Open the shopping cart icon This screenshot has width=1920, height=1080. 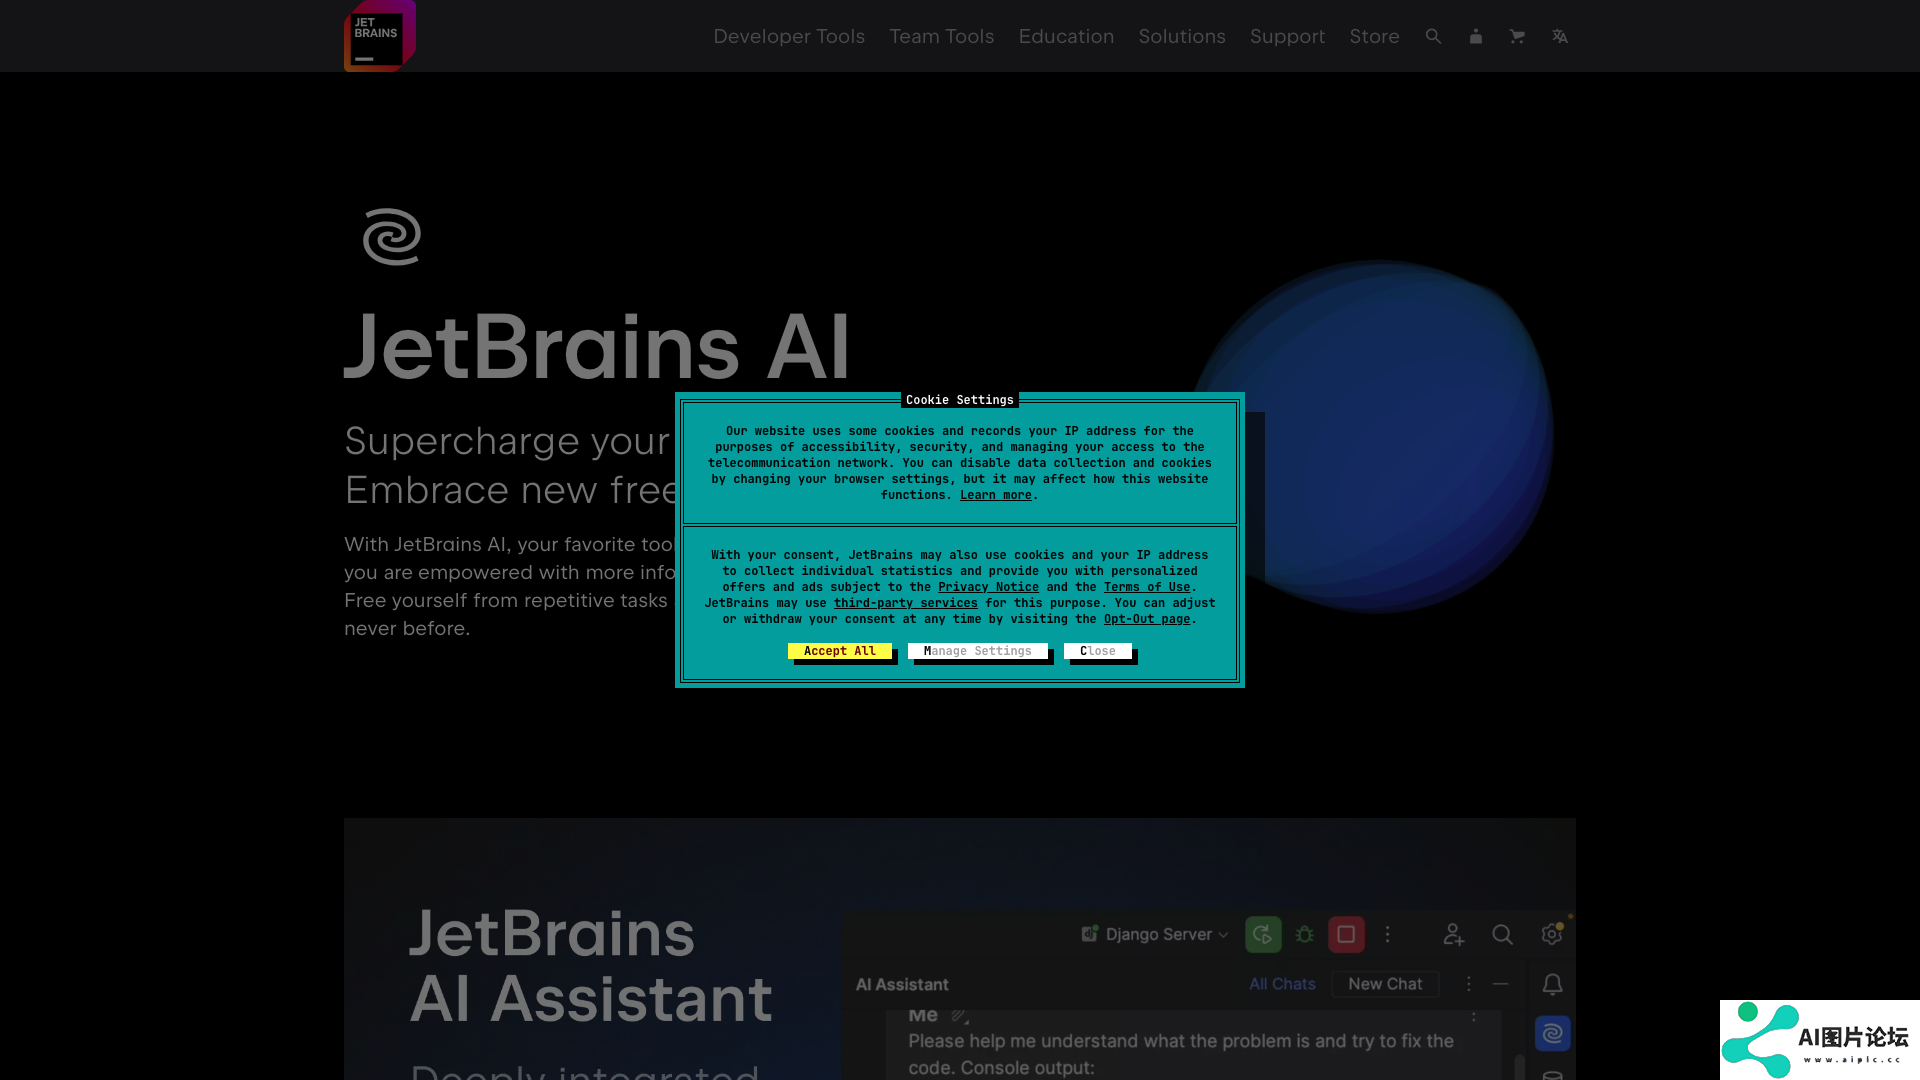[1517, 36]
